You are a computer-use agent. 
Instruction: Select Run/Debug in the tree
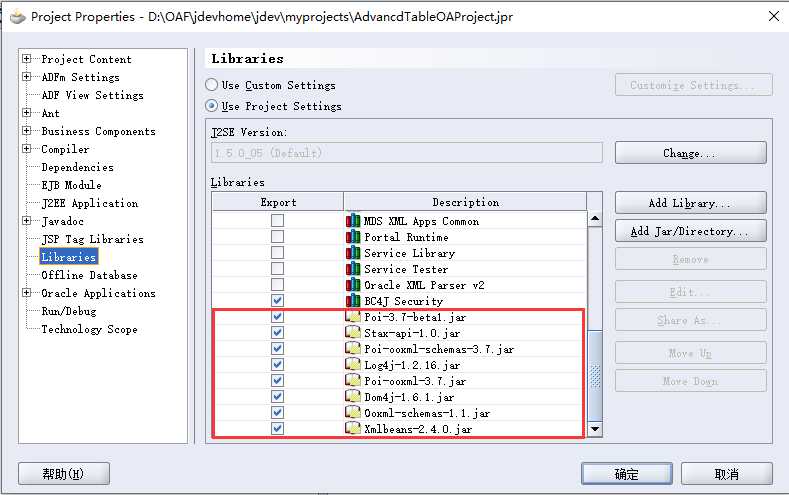pos(69,311)
